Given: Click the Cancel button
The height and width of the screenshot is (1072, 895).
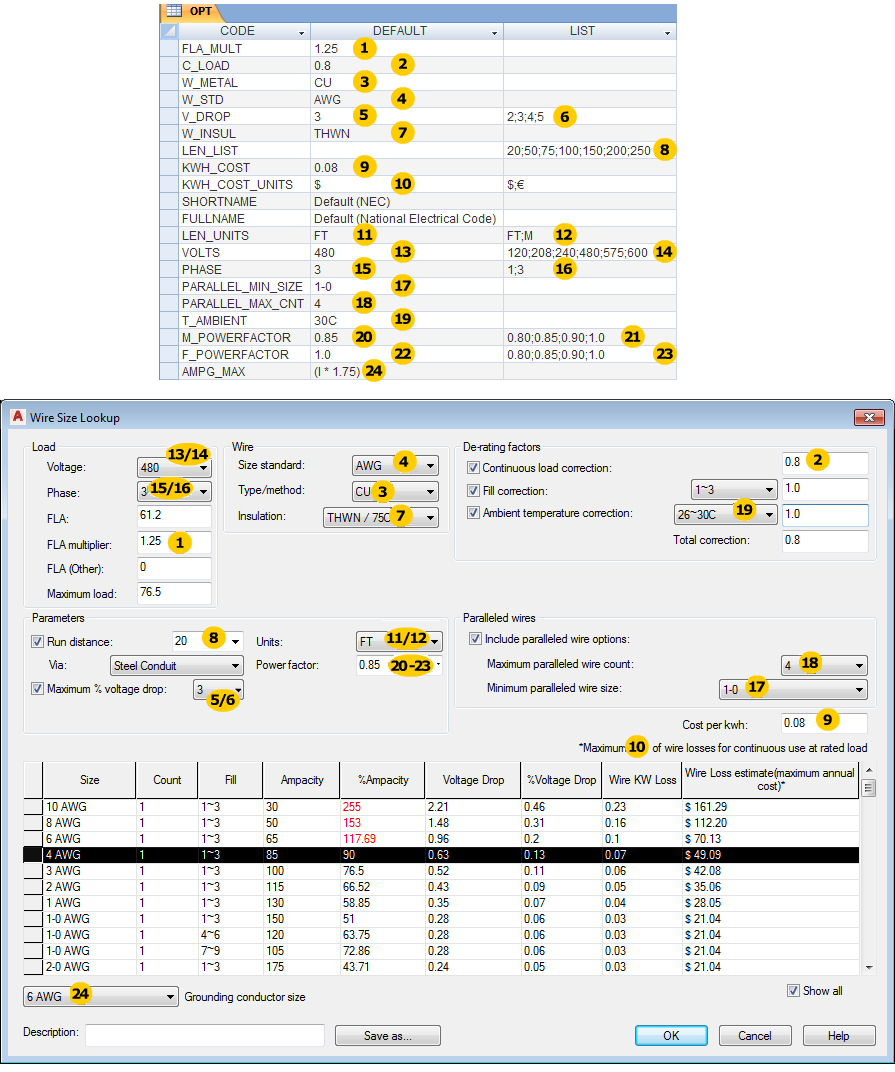Looking at the screenshot, I should tap(755, 1036).
